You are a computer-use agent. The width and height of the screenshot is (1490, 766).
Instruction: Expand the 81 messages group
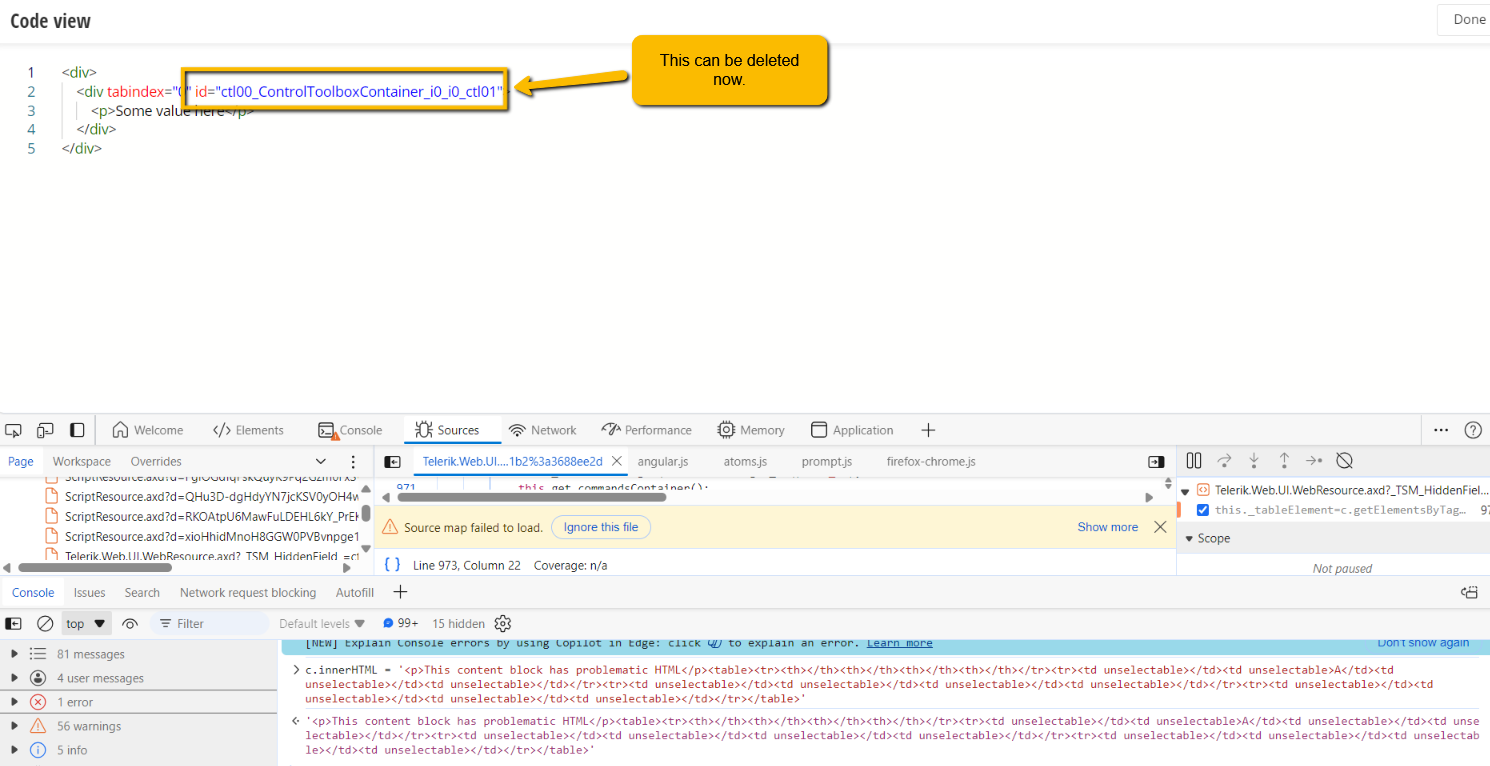click(x=14, y=654)
